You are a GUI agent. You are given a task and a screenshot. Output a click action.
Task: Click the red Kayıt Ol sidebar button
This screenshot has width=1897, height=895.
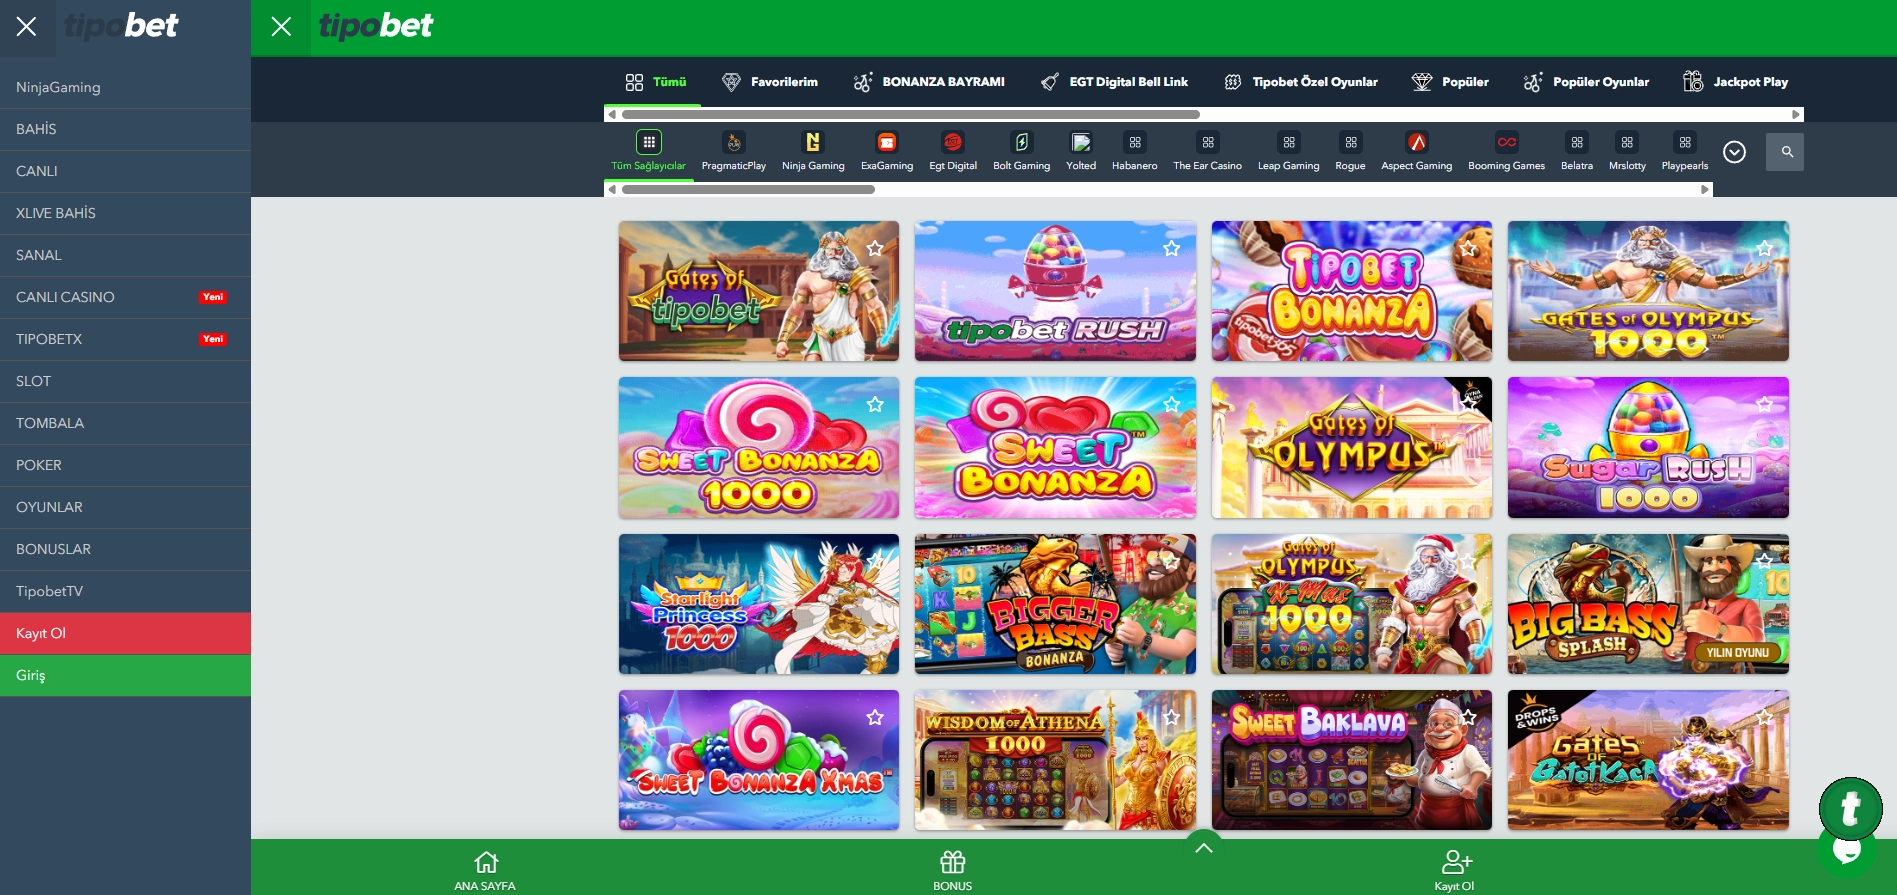[x=125, y=633]
